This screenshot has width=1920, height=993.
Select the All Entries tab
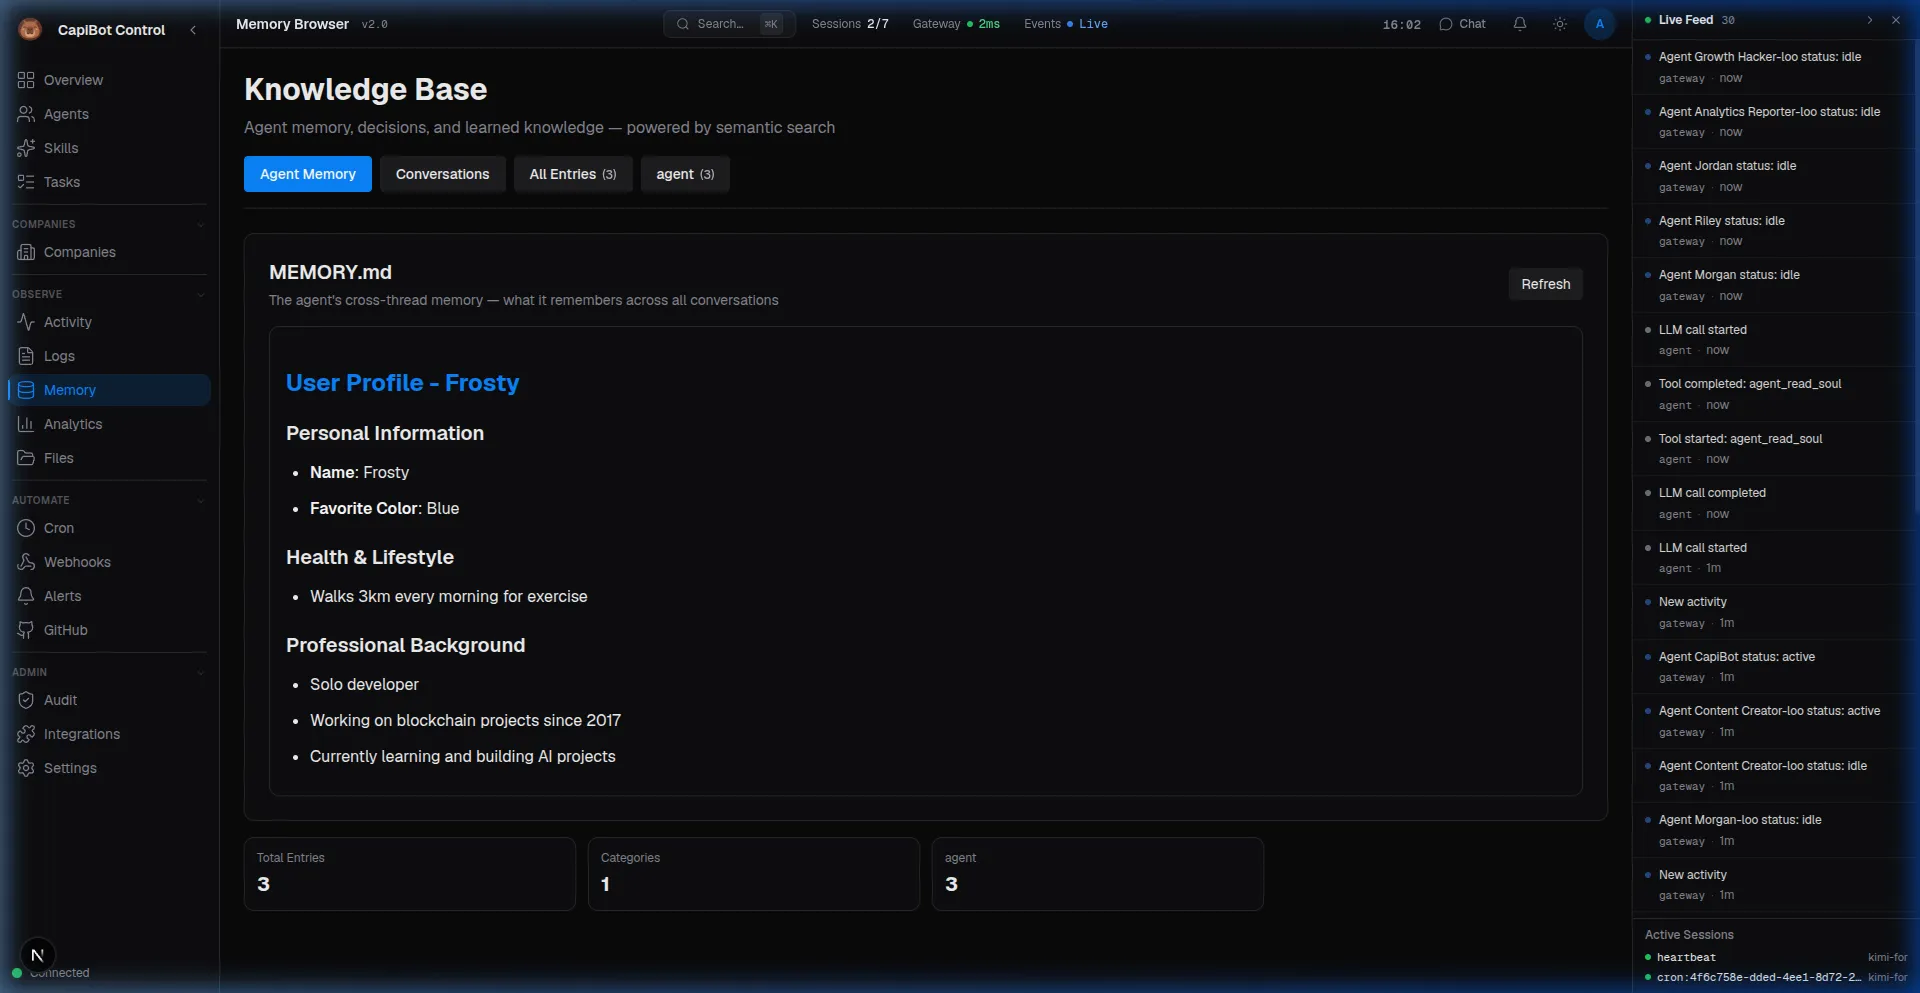572,174
